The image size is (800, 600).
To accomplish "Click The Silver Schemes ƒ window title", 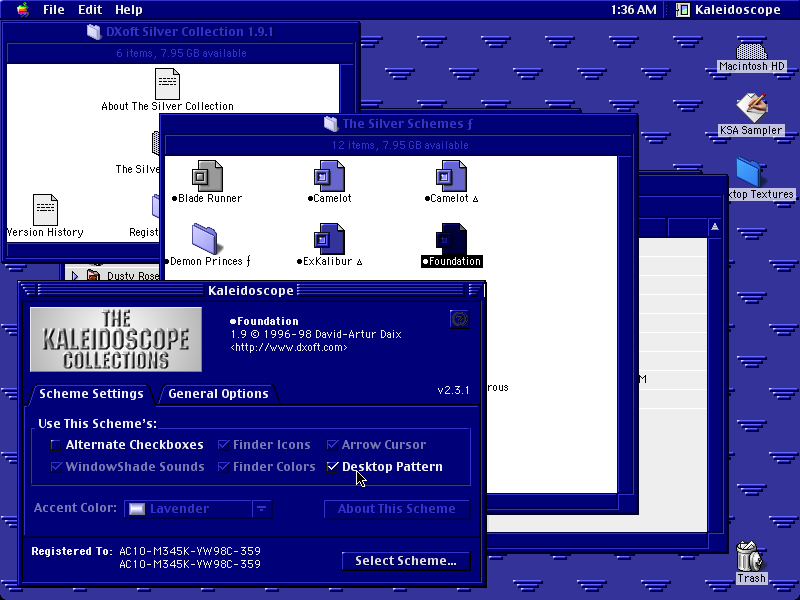I will point(407,123).
